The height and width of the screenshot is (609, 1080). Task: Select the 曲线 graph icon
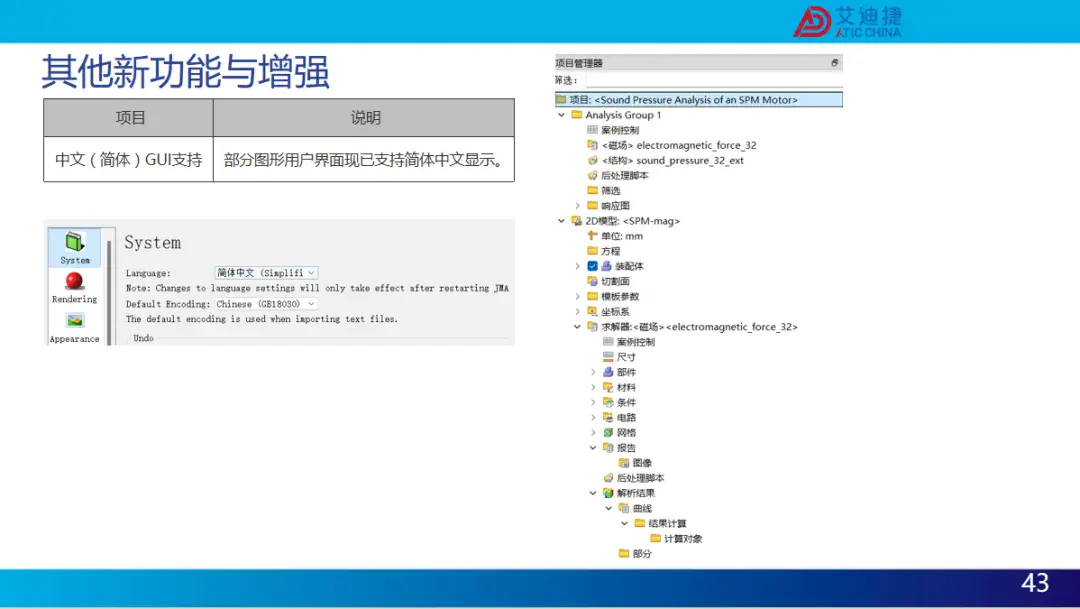[x=624, y=508]
